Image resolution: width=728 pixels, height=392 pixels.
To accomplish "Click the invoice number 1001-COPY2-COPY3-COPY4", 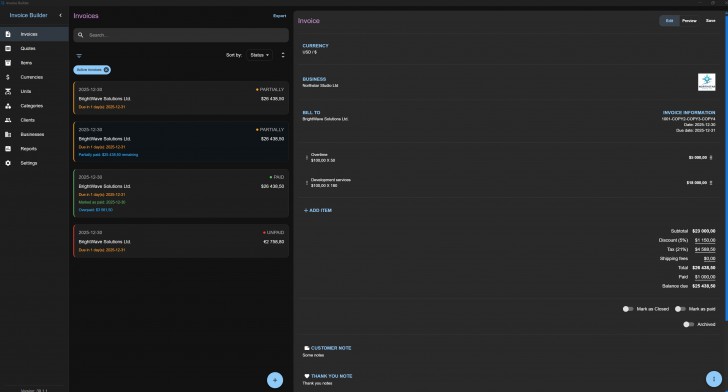I will (x=689, y=119).
